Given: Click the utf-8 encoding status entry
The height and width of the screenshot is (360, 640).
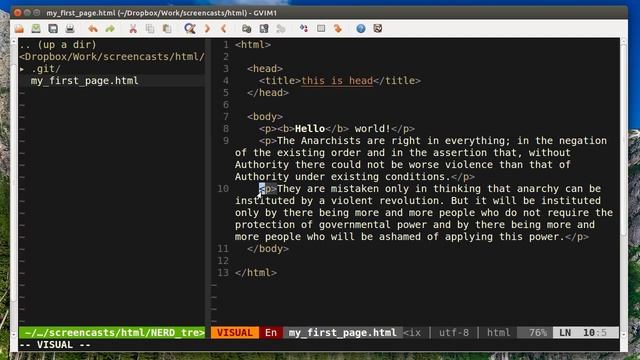Looking at the screenshot, I should click(454, 333).
